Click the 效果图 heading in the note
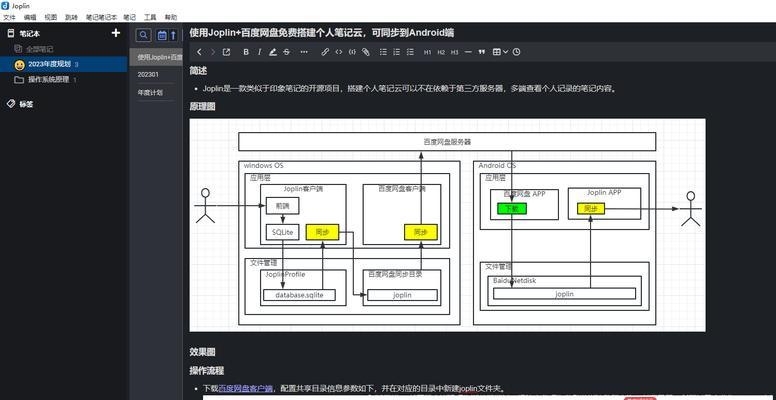The image size is (776, 400). 202,352
